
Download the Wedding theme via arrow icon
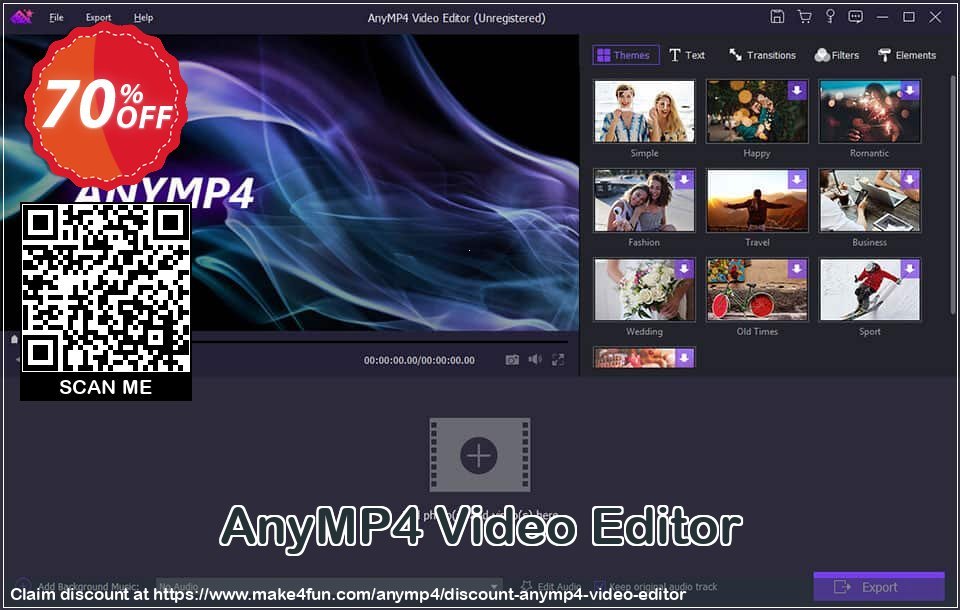684,269
